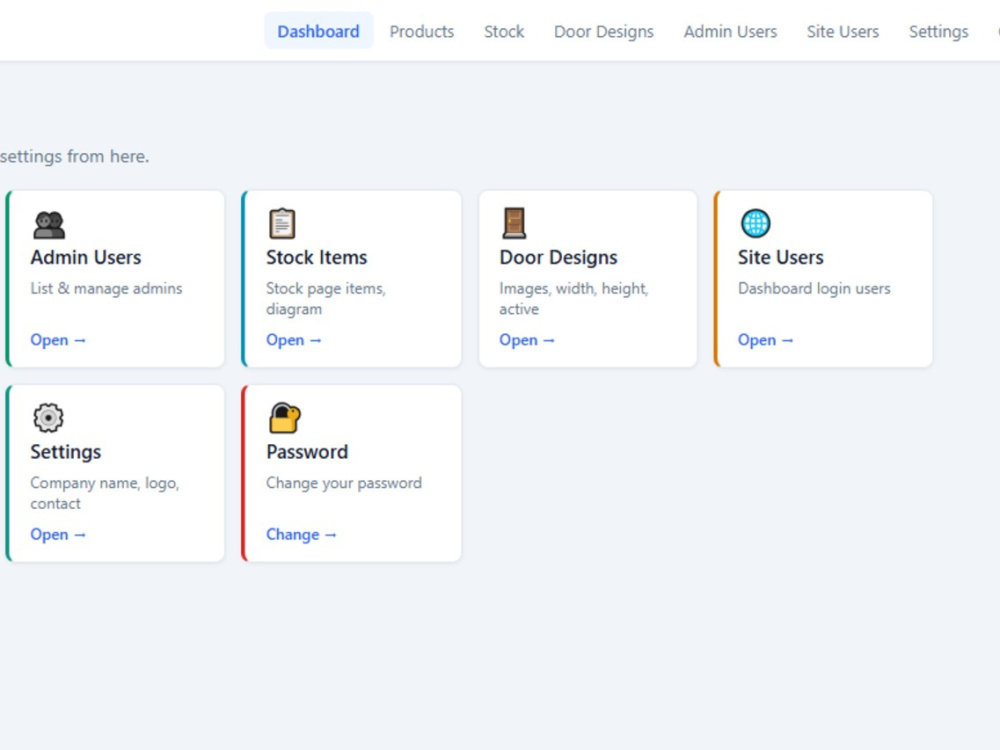Click the Password padlock icon
Image resolution: width=1000 pixels, height=750 pixels.
point(284,418)
